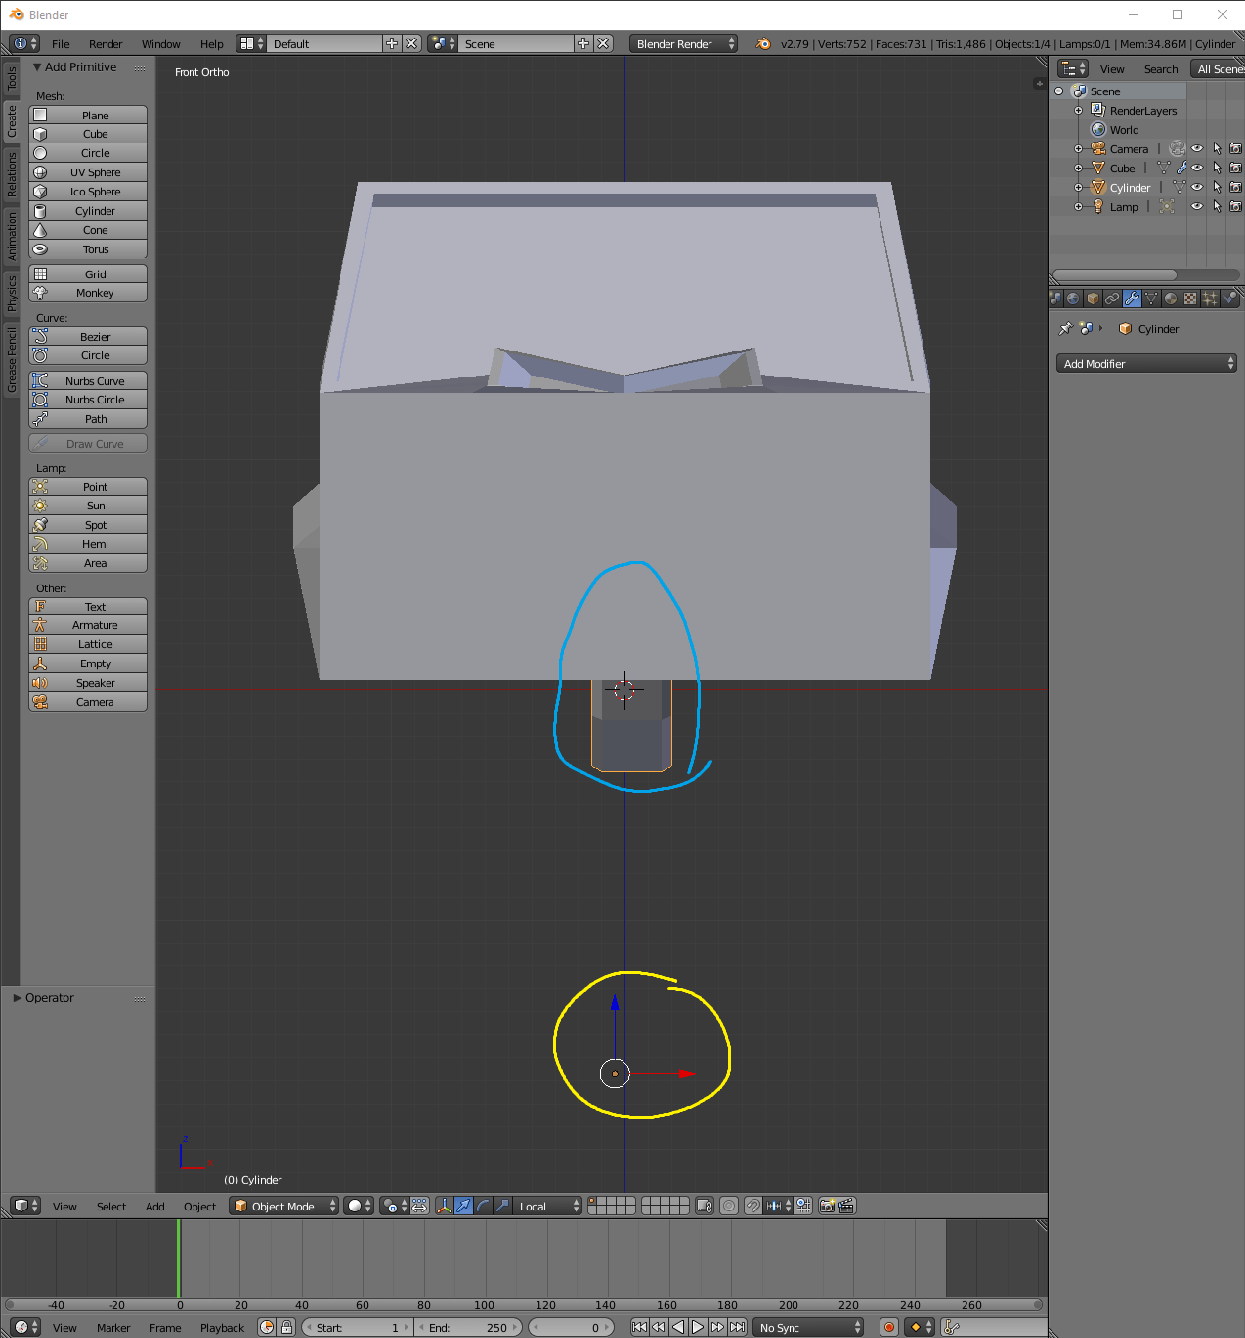The width and height of the screenshot is (1245, 1338).
Task: Open the Object Mode selector
Action: pyautogui.click(x=284, y=1206)
